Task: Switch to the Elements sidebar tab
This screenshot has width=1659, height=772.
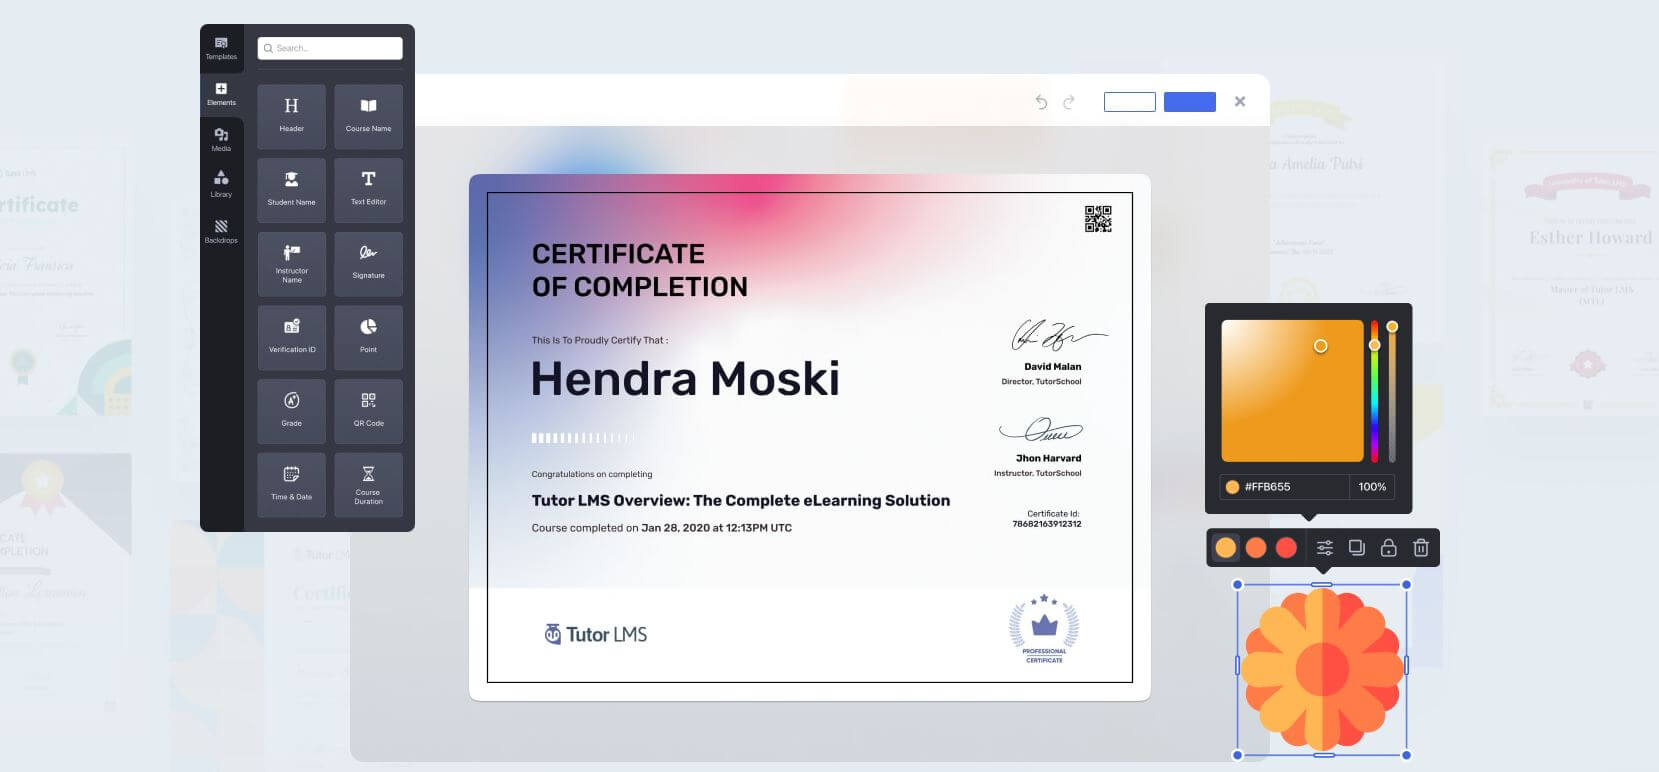Action: tap(221, 95)
